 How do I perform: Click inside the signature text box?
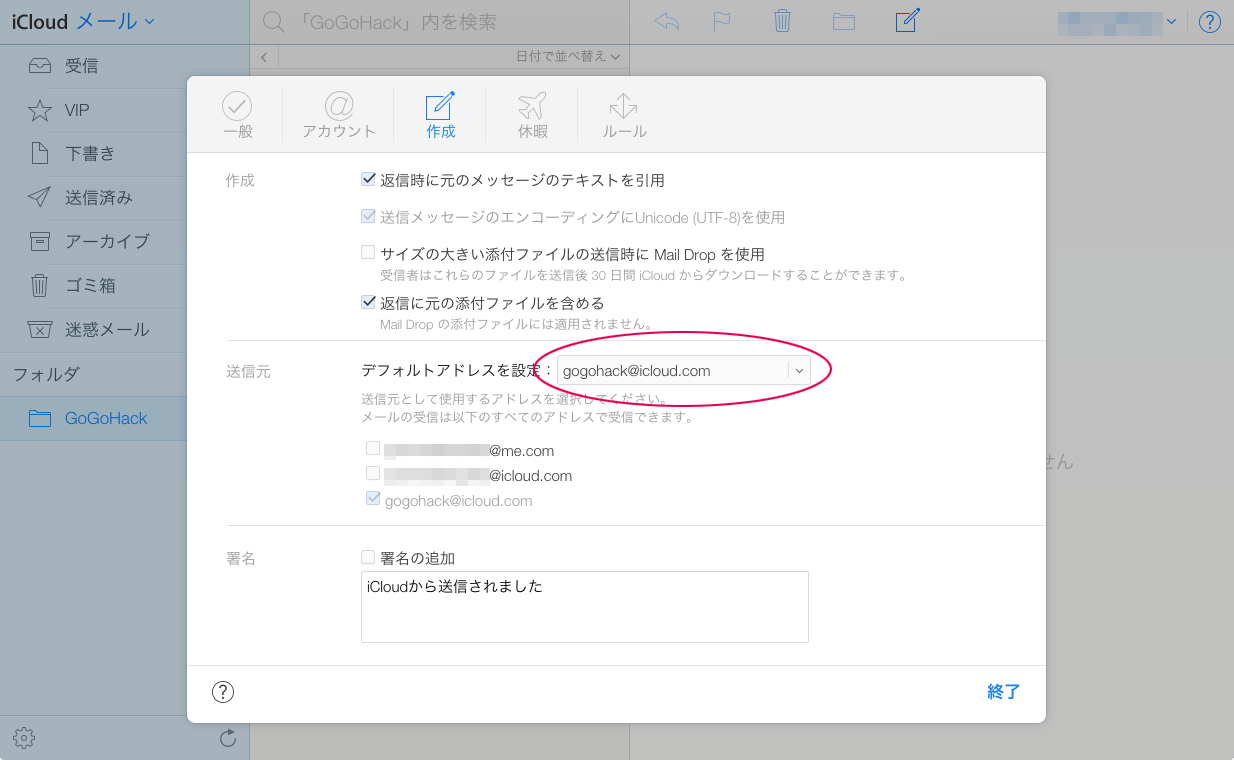point(584,607)
